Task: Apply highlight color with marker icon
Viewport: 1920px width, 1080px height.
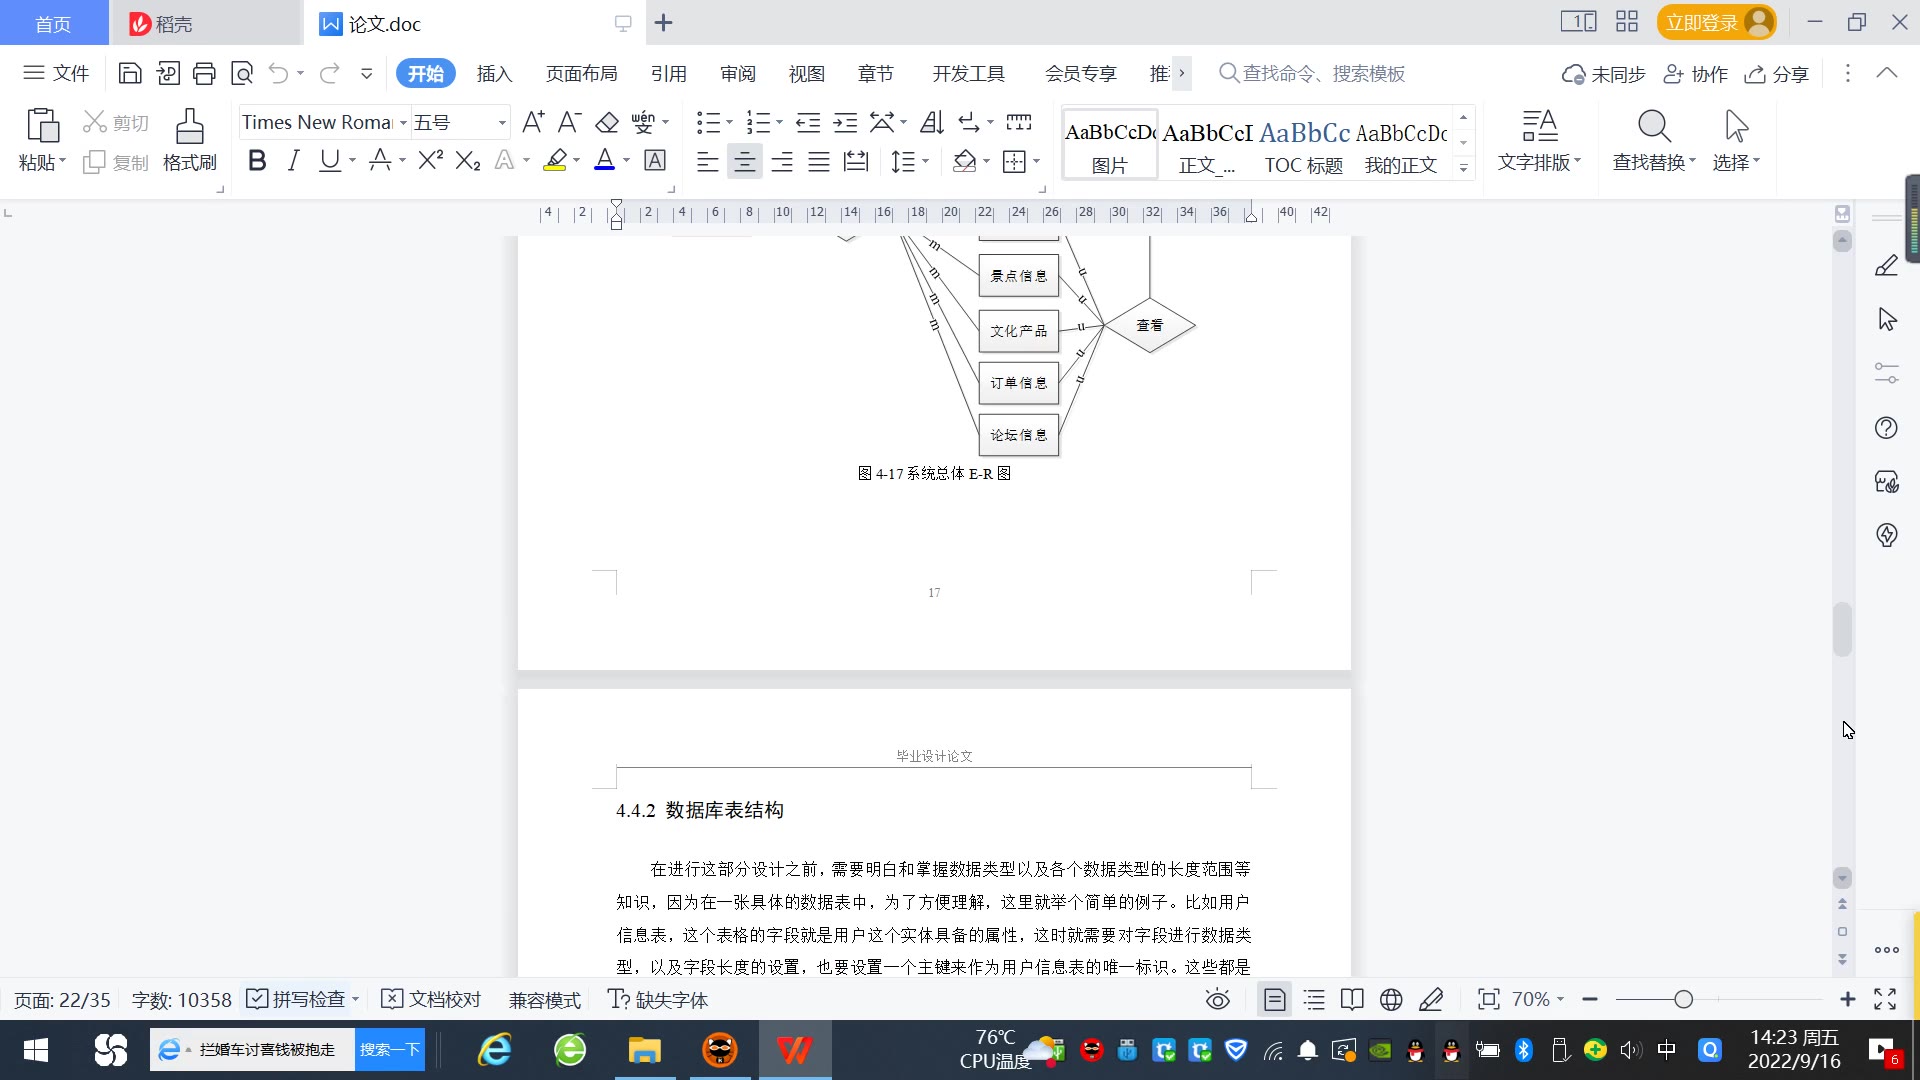Action: tap(555, 161)
